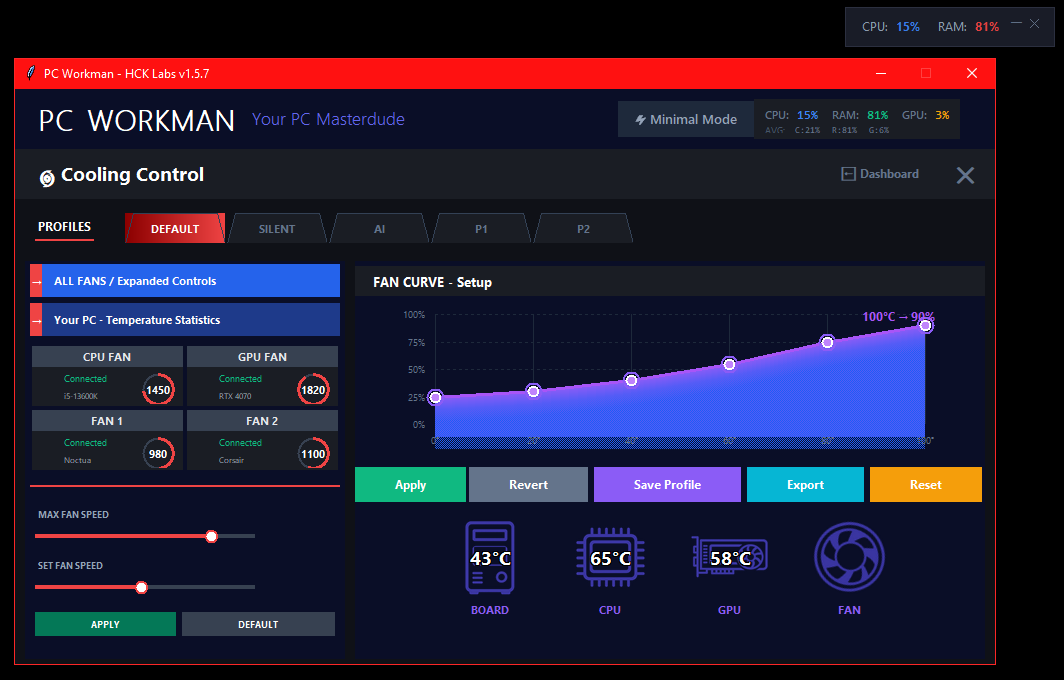Viewport: 1064px width, 680px height.
Task: Click the CPU FAN gauge showing 1450 RPM
Action: [158, 389]
